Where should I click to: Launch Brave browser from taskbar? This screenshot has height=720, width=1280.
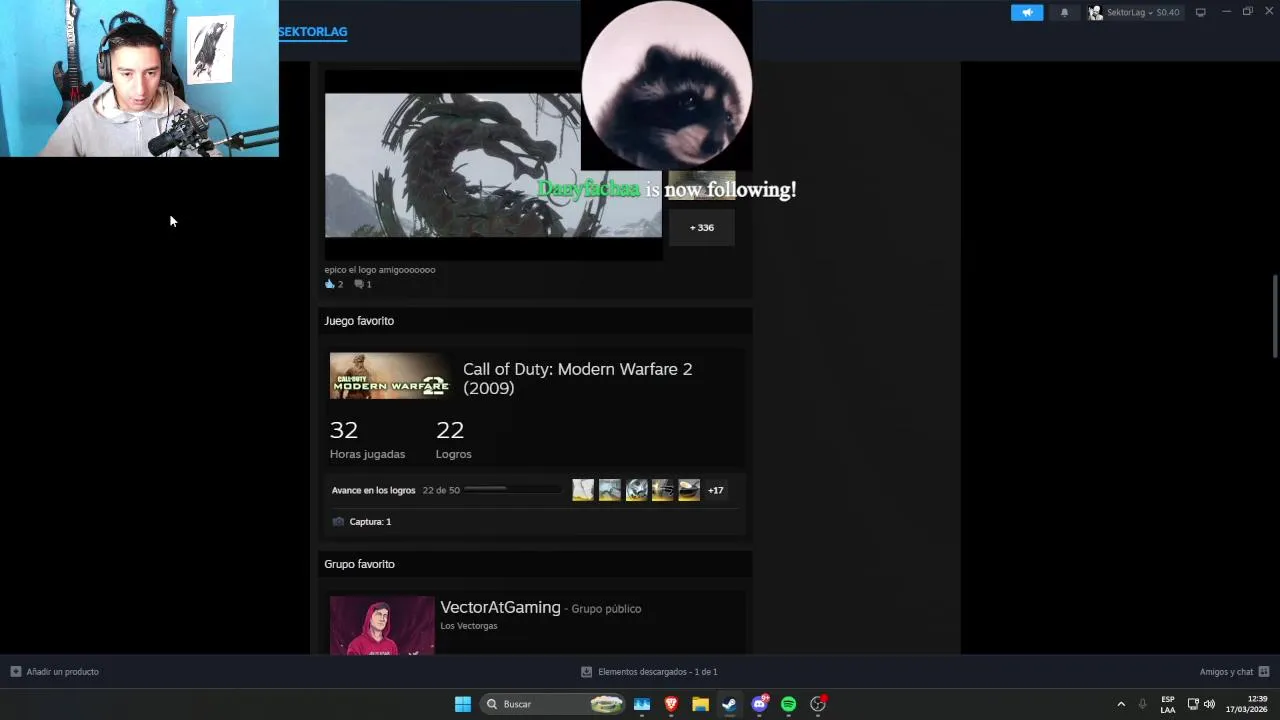pos(671,704)
